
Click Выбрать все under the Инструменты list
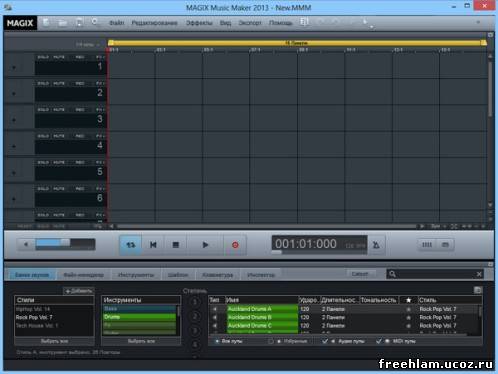click(141, 341)
